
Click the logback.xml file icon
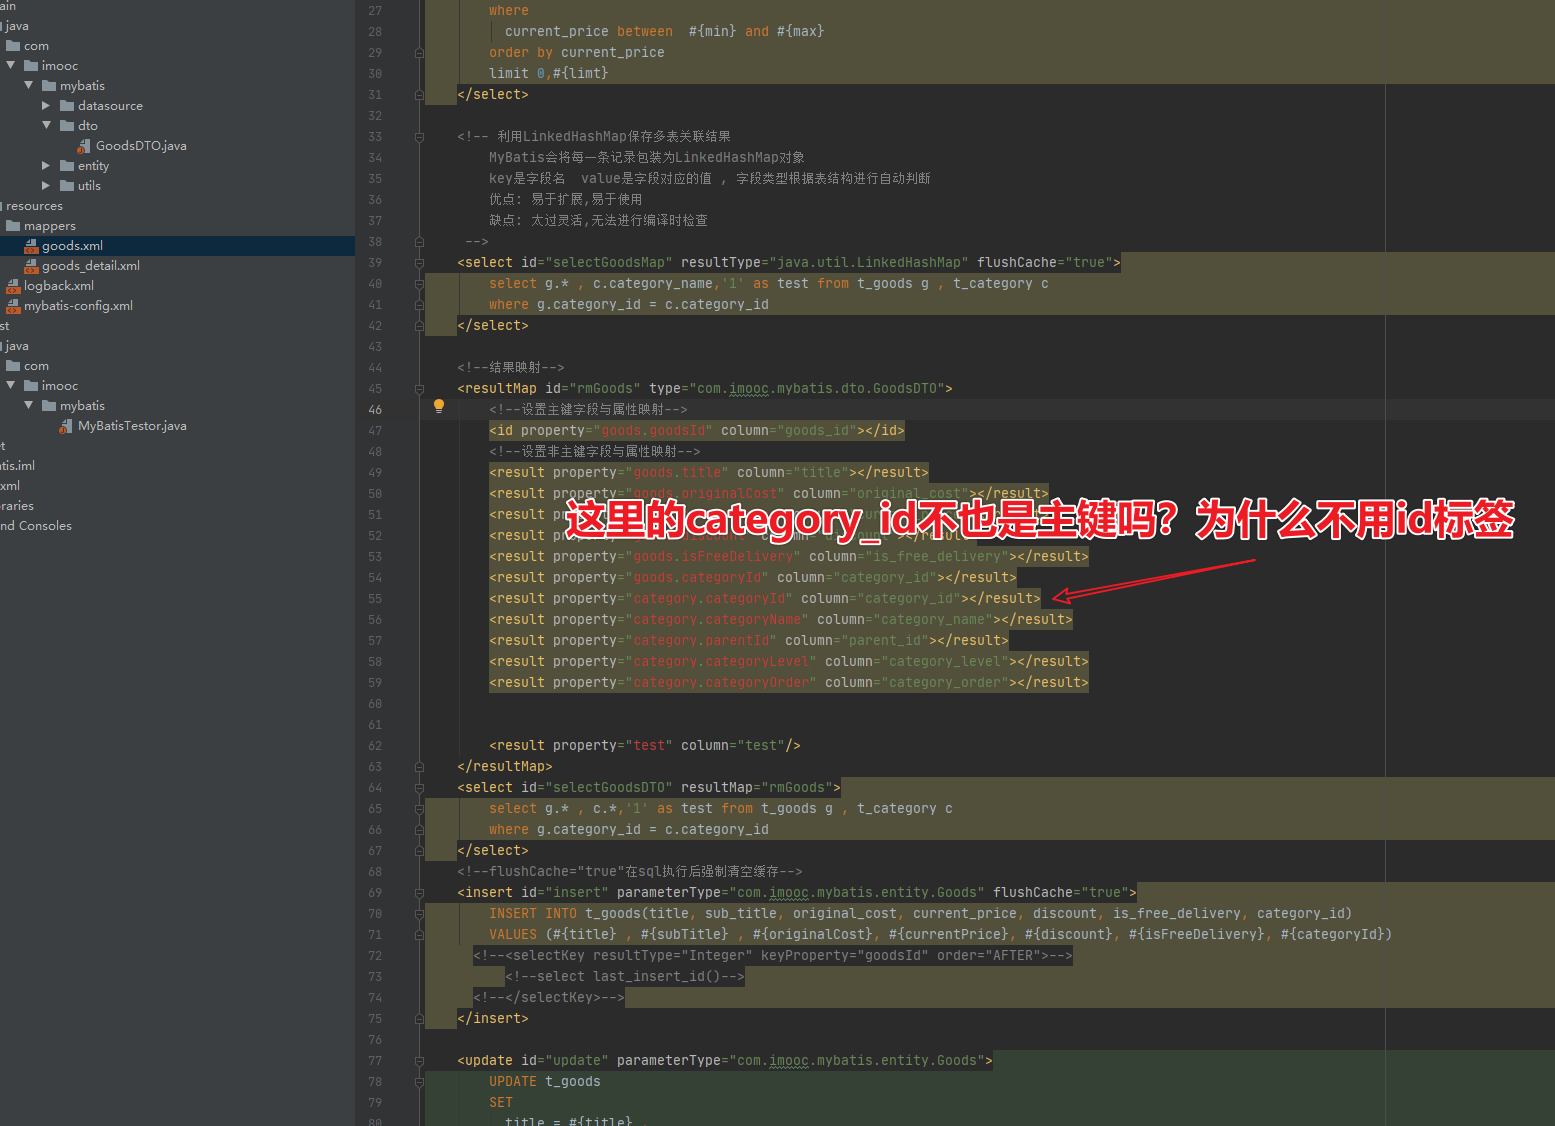pyautogui.click(x=13, y=286)
